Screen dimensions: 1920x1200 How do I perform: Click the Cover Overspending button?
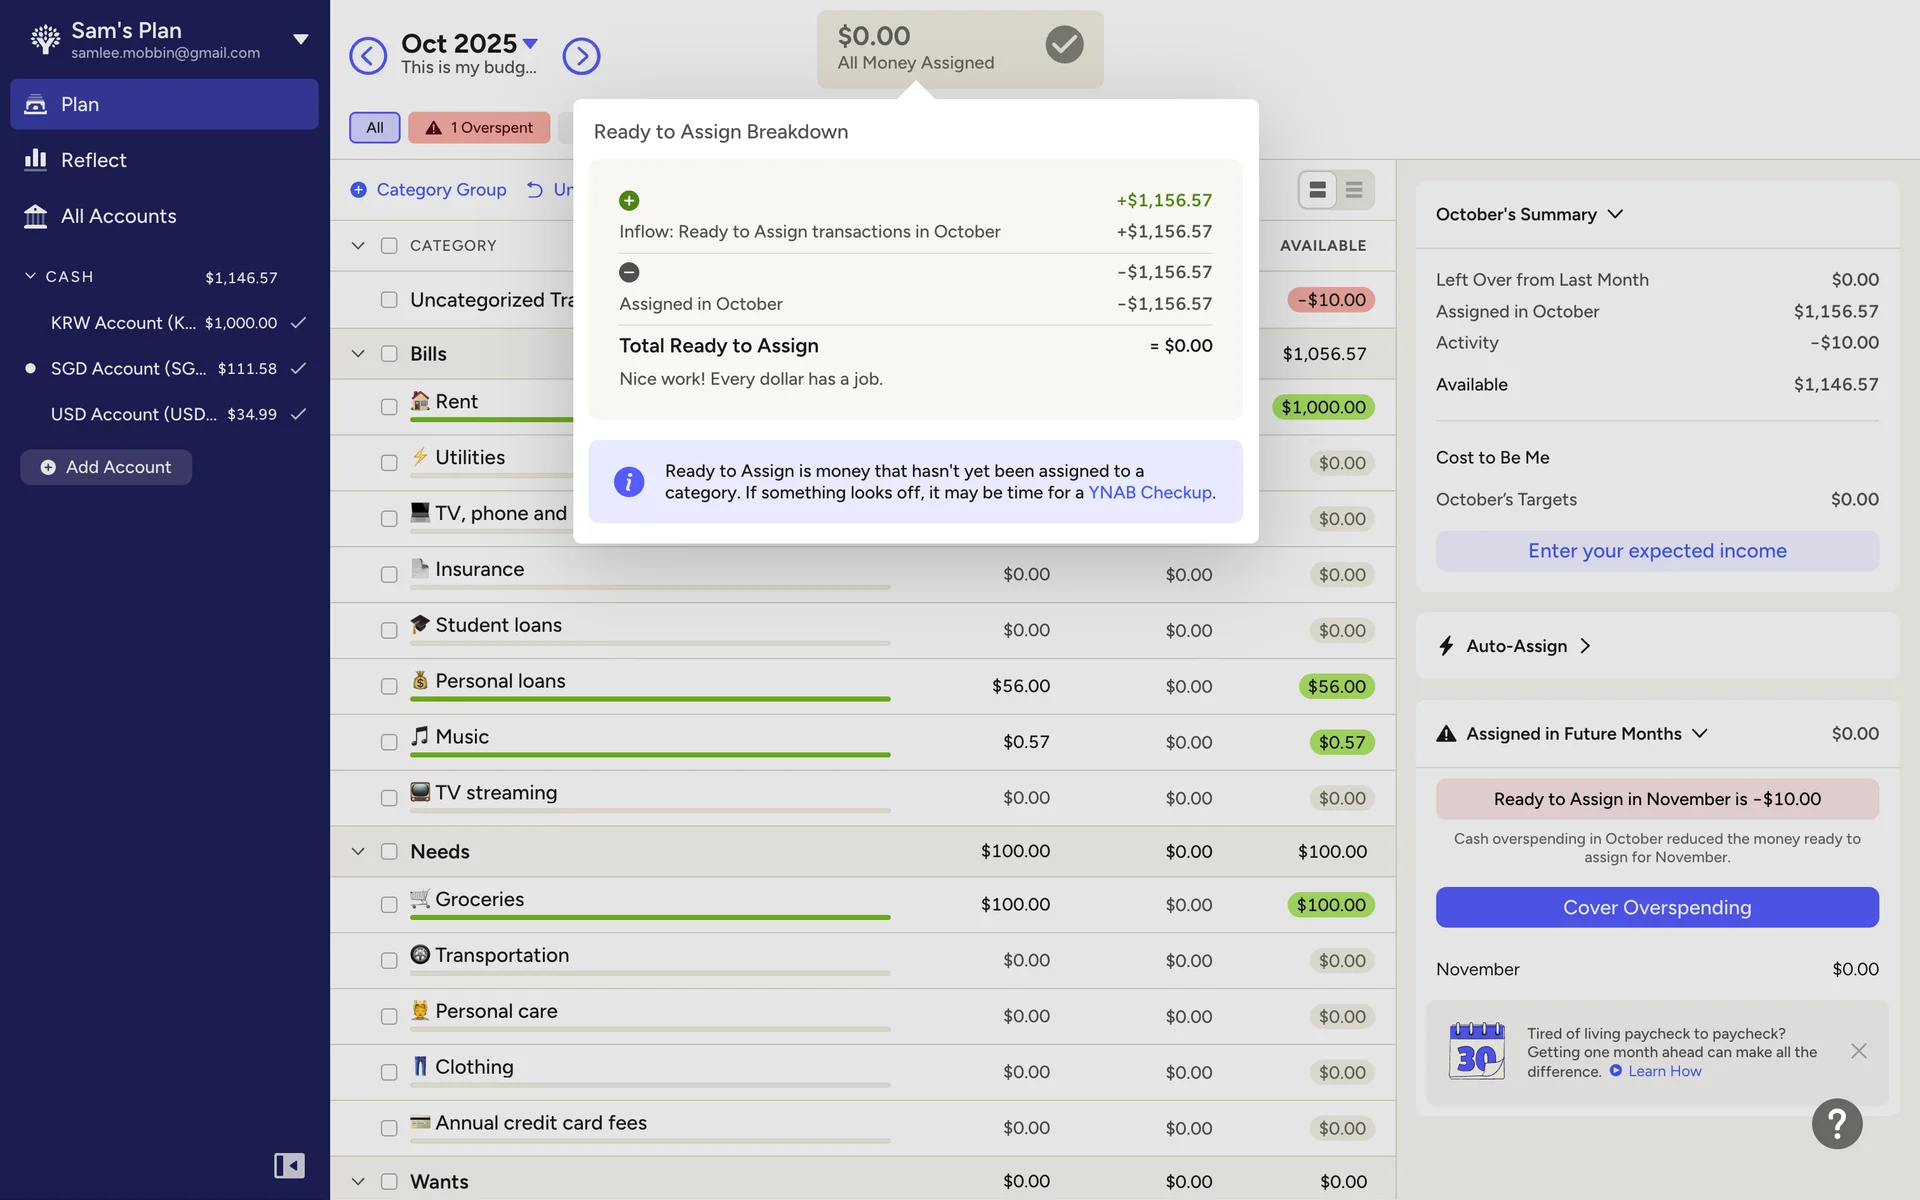tap(1657, 907)
